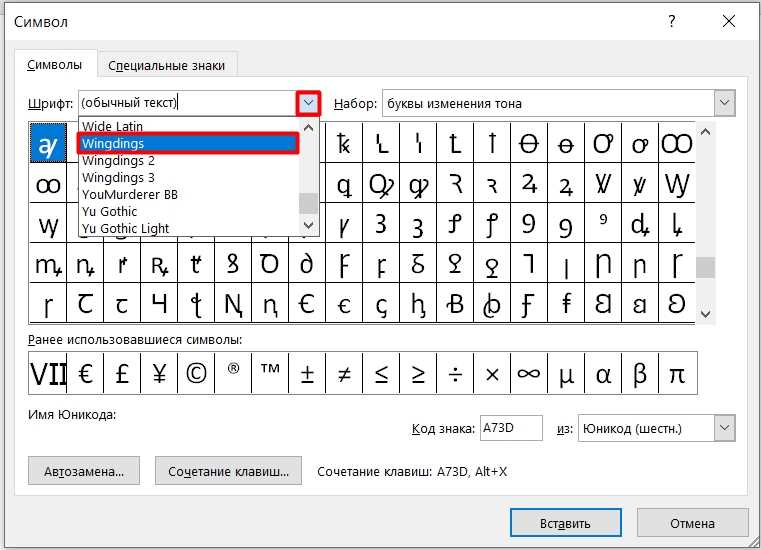
Task: Open the 'из' Юникод (шестн.) dropdown
Action: (x=725, y=428)
